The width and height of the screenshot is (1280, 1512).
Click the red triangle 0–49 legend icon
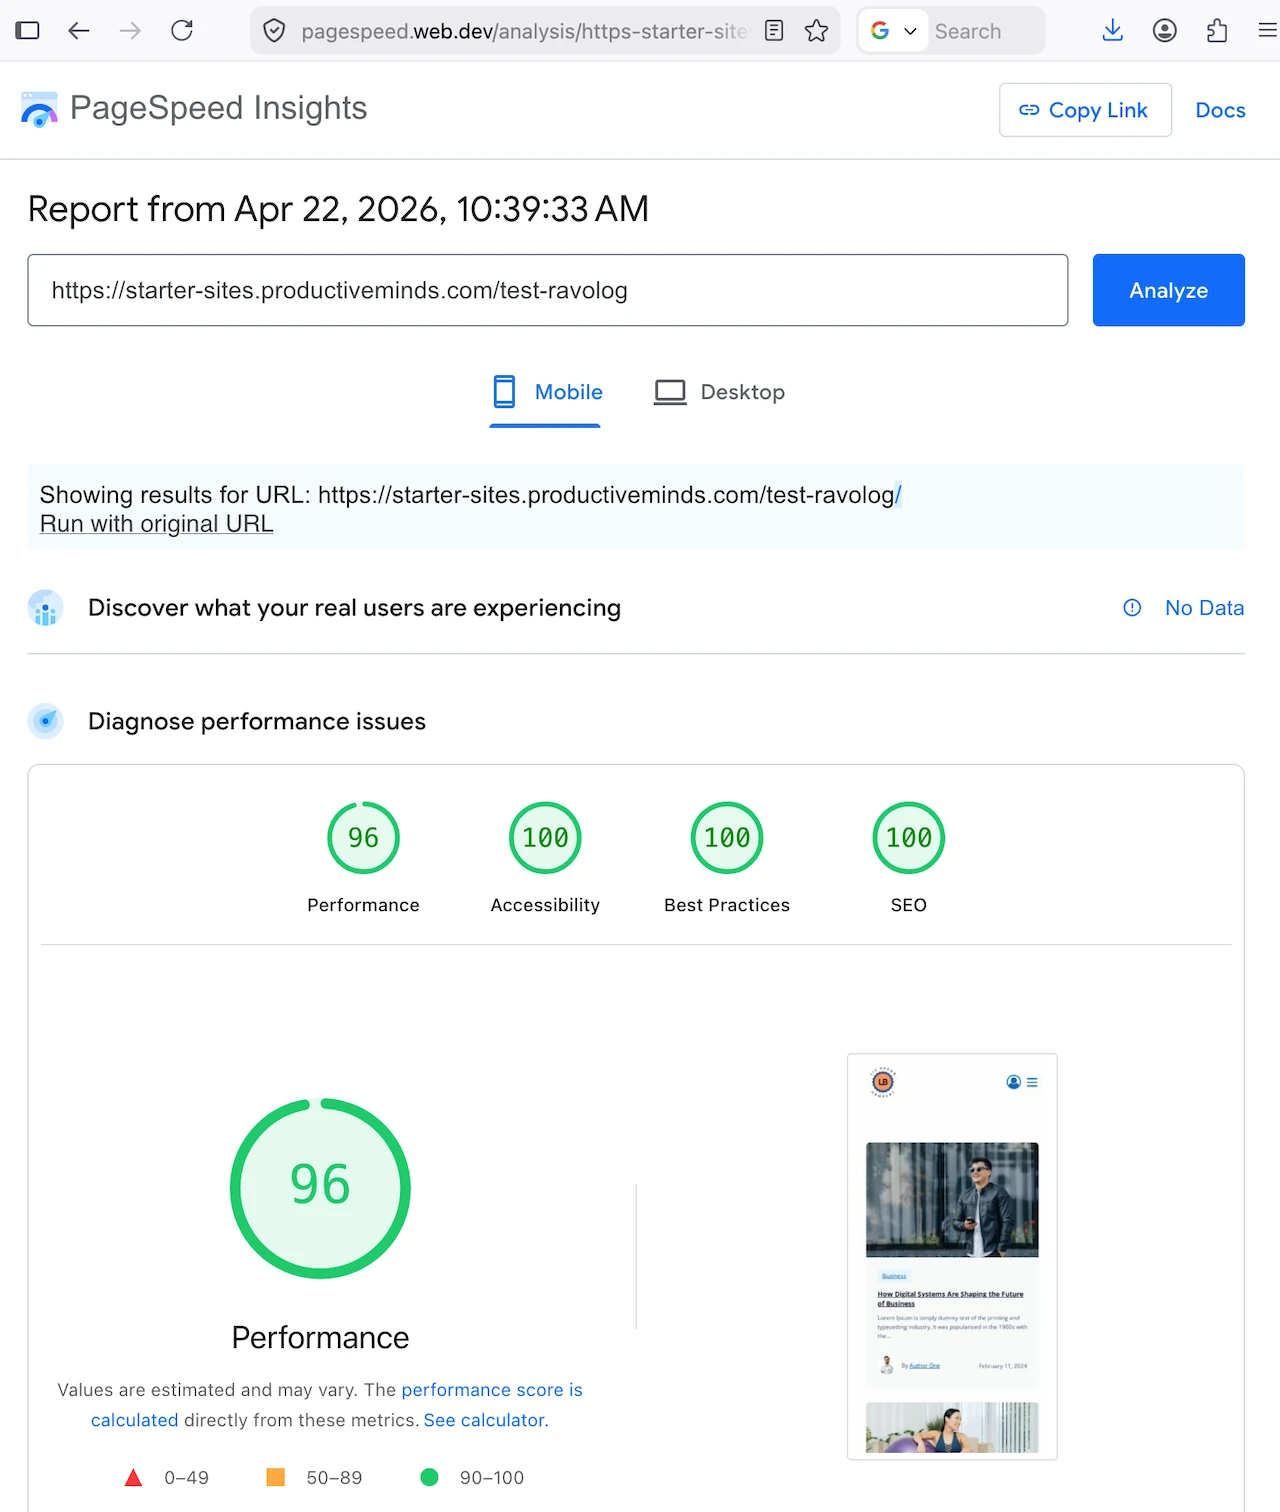point(133,1478)
